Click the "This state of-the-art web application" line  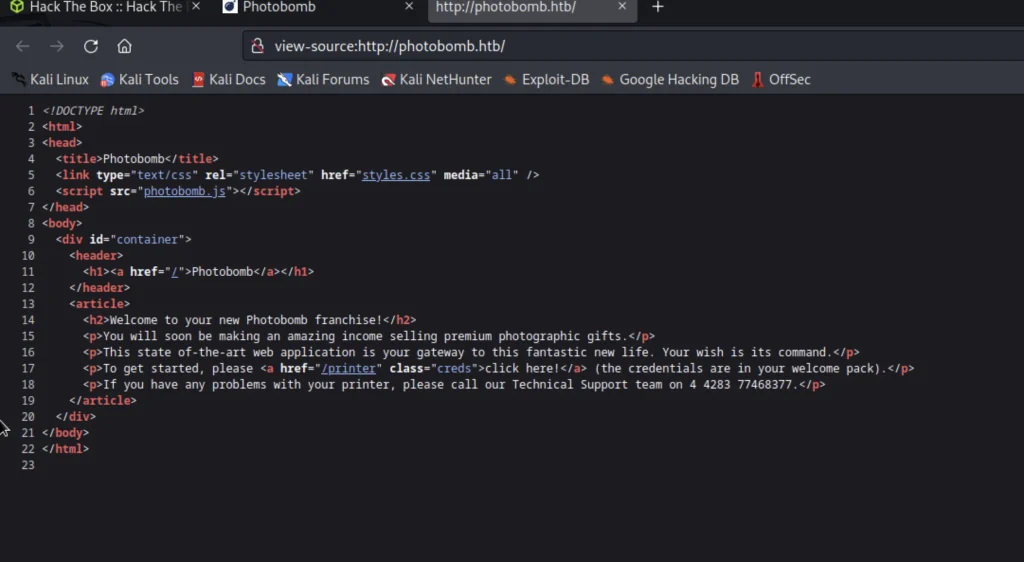(472, 352)
